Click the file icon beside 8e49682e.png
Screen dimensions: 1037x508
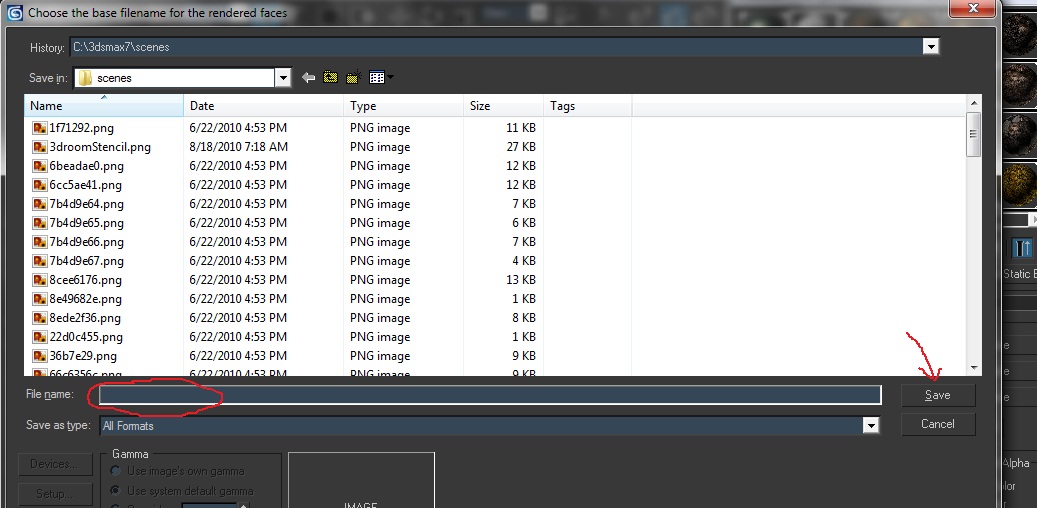coord(40,299)
